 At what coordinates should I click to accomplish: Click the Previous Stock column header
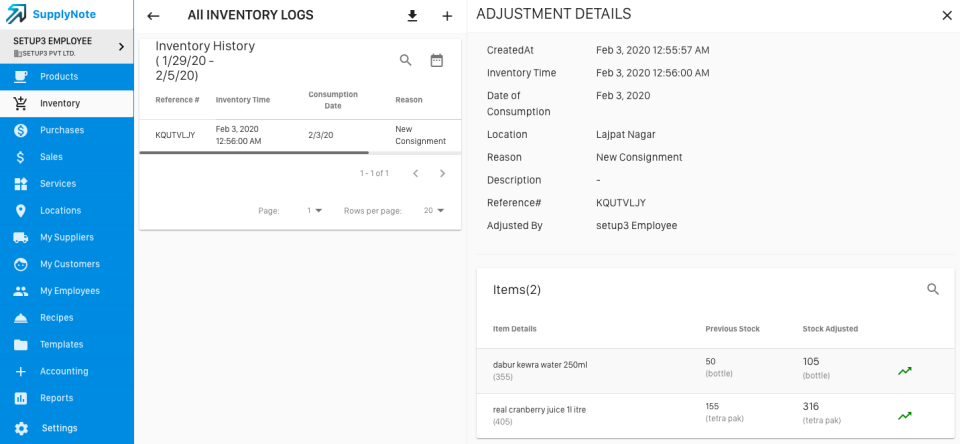coord(732,329)
